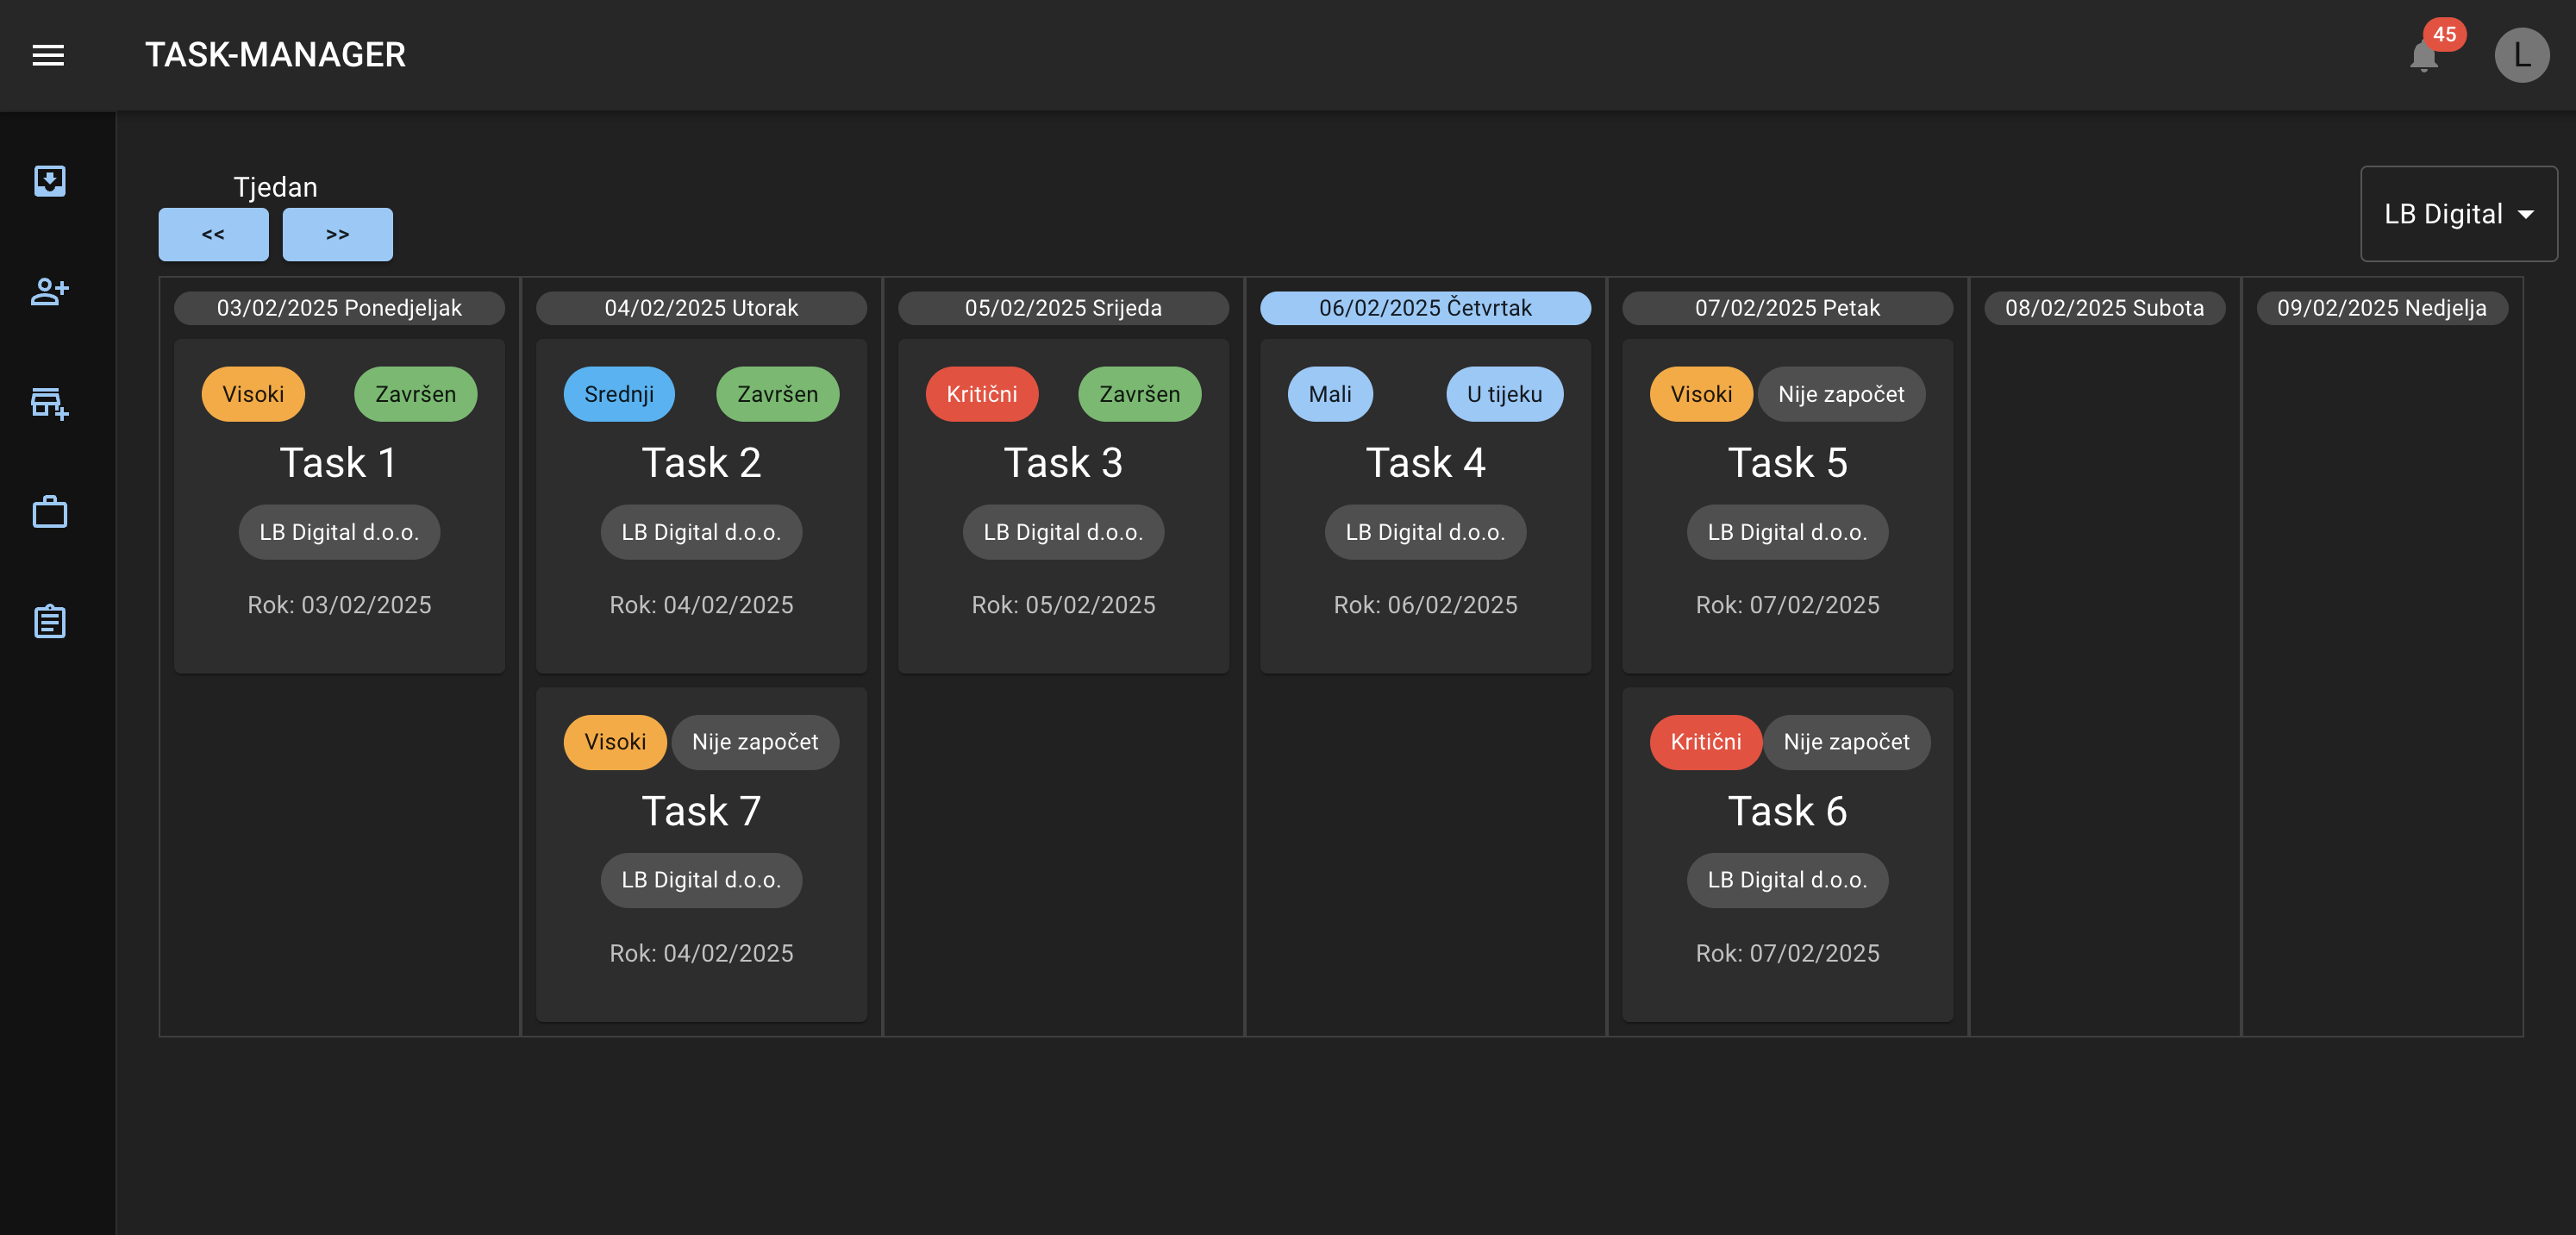
Task: Open the Task 1 card title
Action: point(339,463)
